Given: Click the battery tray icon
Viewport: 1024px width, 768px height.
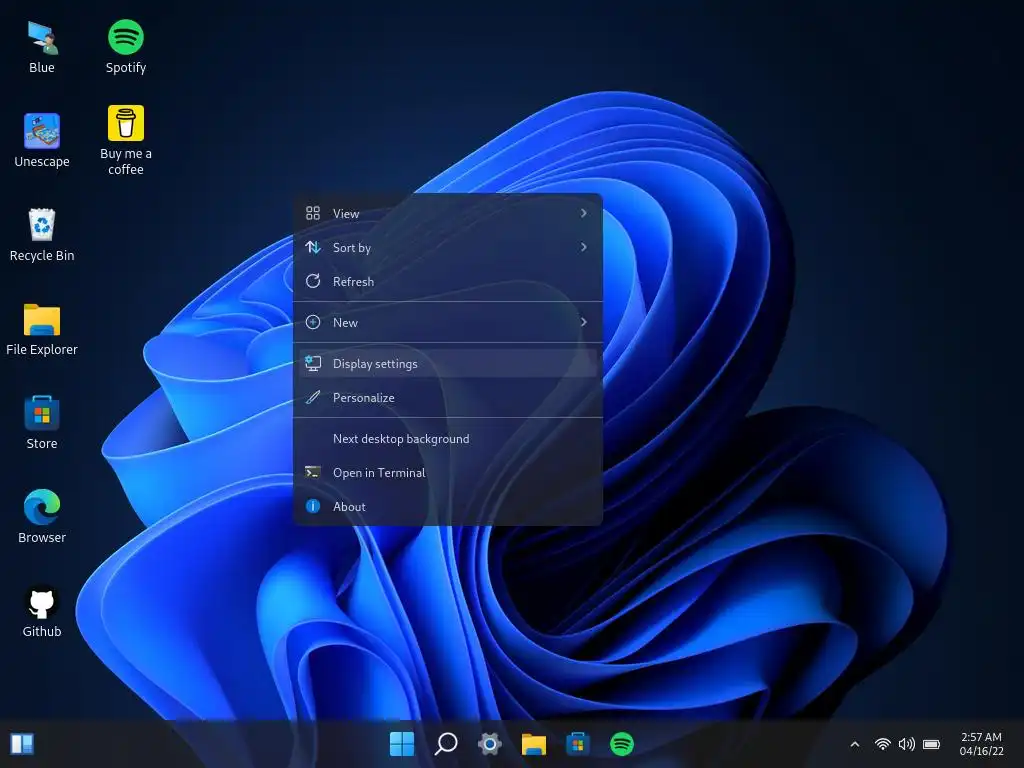Looking at the screenshot, I should [931, 744].
